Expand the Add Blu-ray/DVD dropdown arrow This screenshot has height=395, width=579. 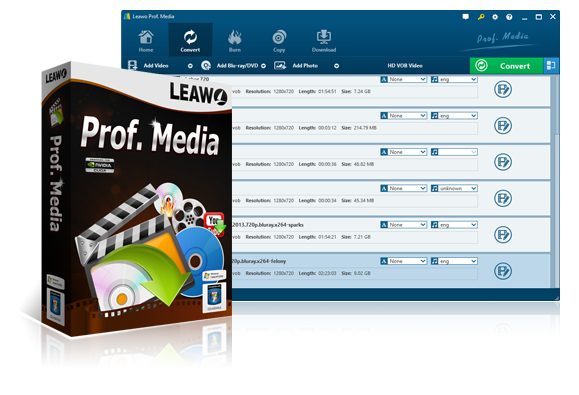[264, 66]
